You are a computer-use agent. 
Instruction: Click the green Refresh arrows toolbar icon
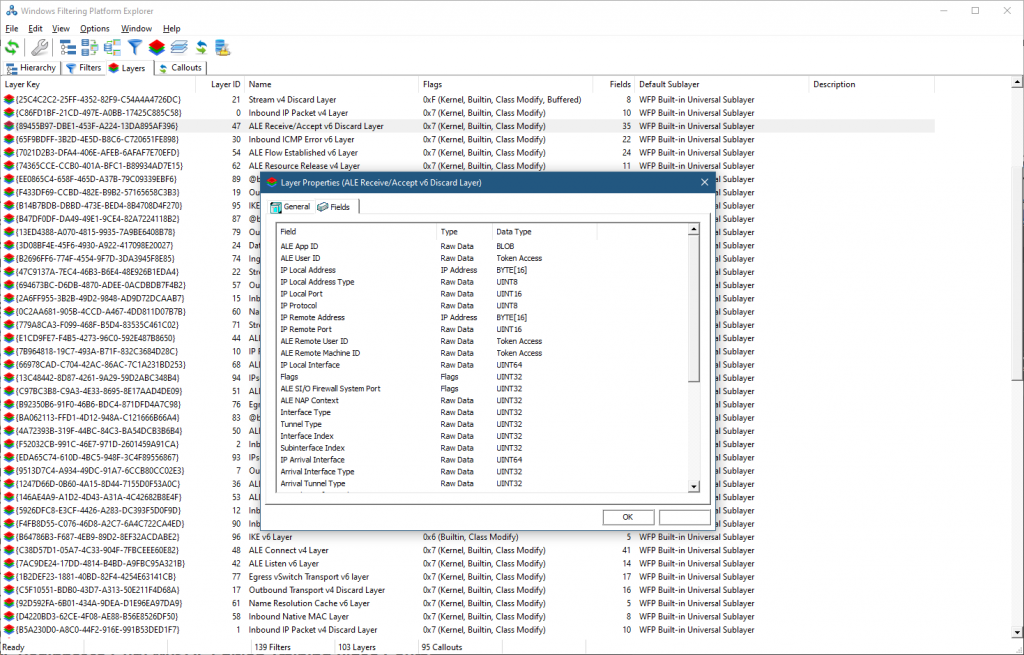tap(12, 47)
